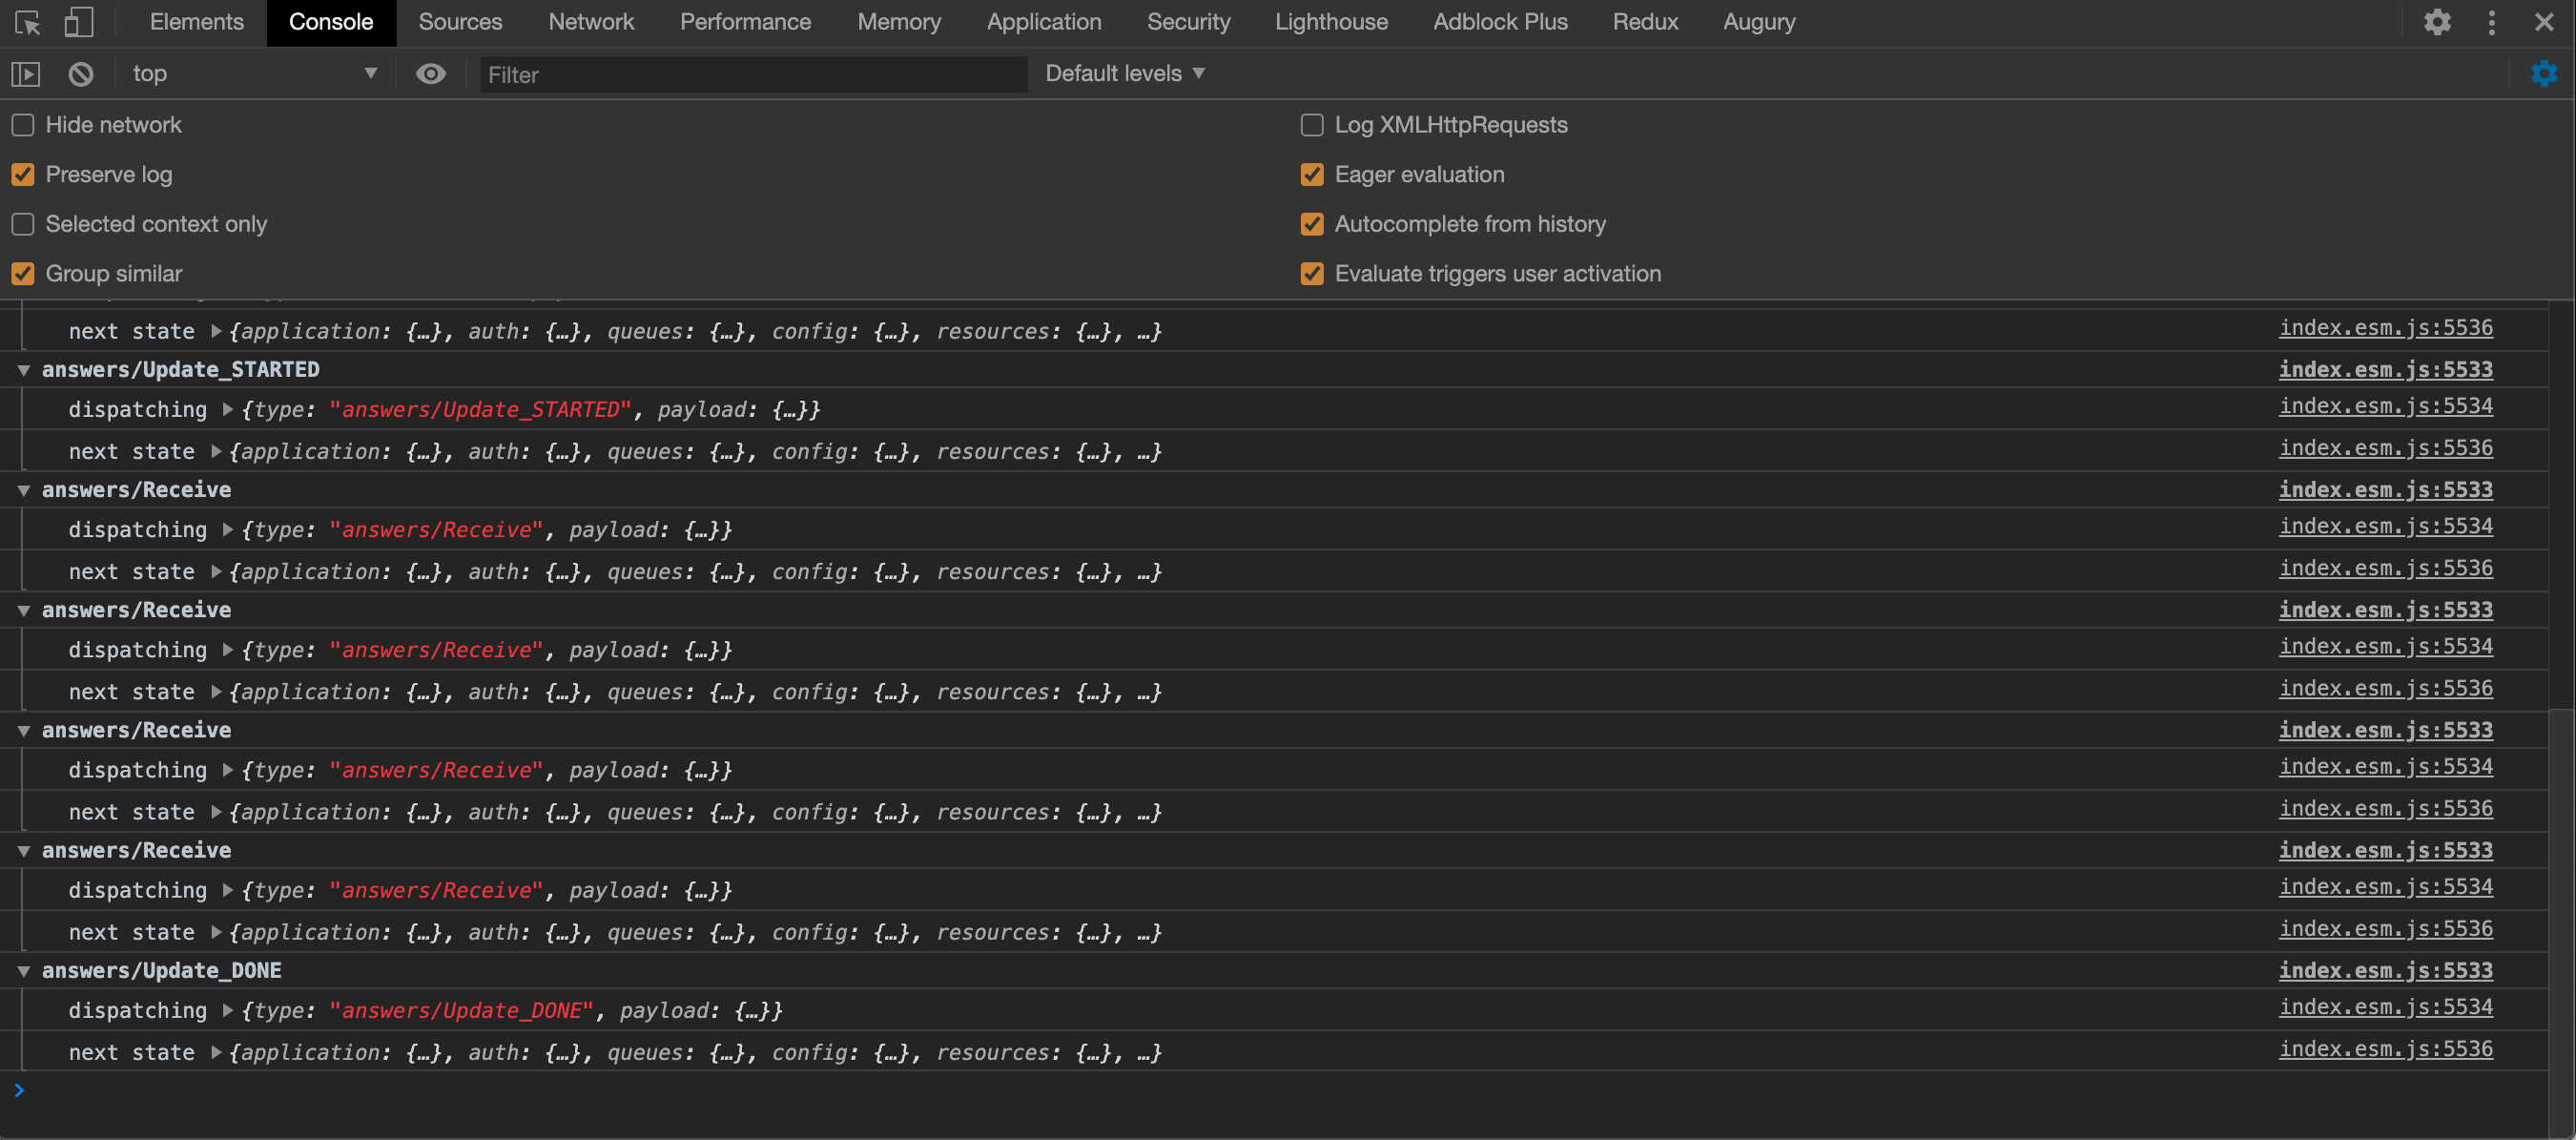This screenshot has height=1140, width=2576.
Task: Open the Default levels dropdown
Action: tap(1125, 74)
